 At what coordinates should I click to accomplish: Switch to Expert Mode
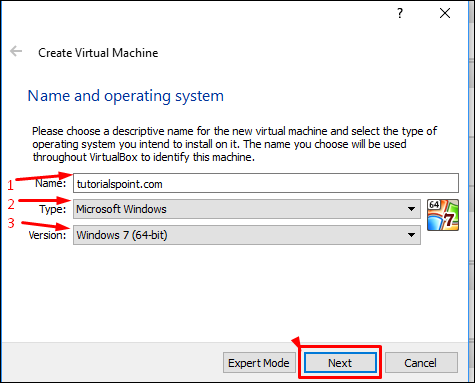[259, 363]
